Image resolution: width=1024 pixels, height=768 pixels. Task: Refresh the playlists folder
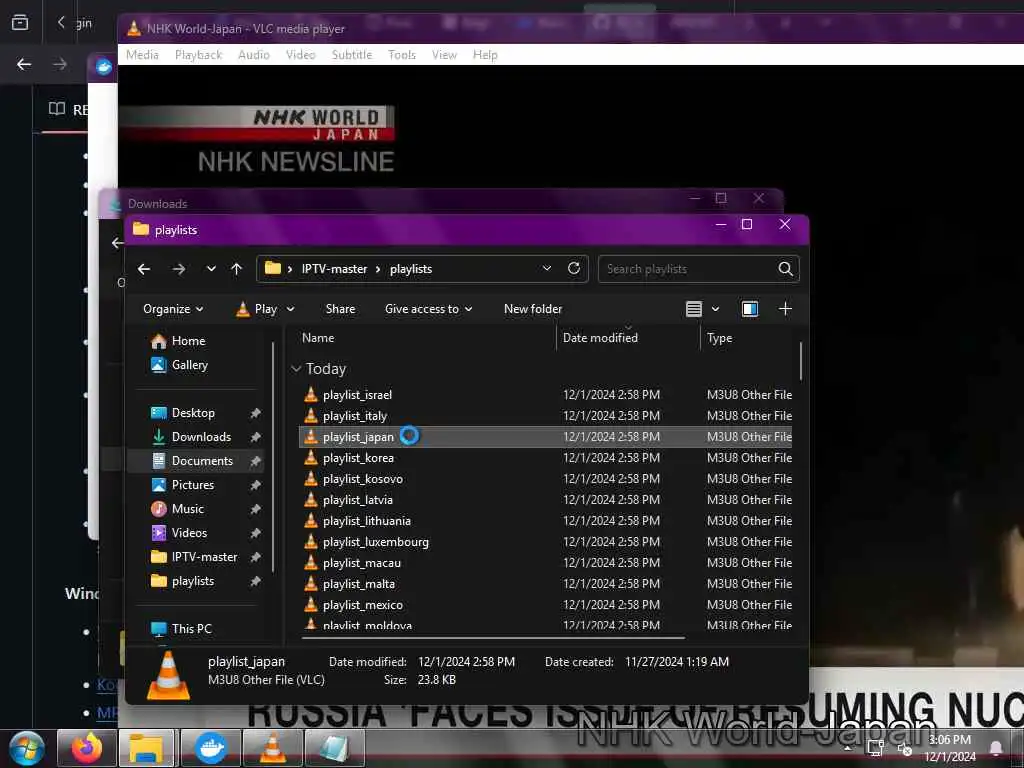pyautogui.click(x=573, y=268)
